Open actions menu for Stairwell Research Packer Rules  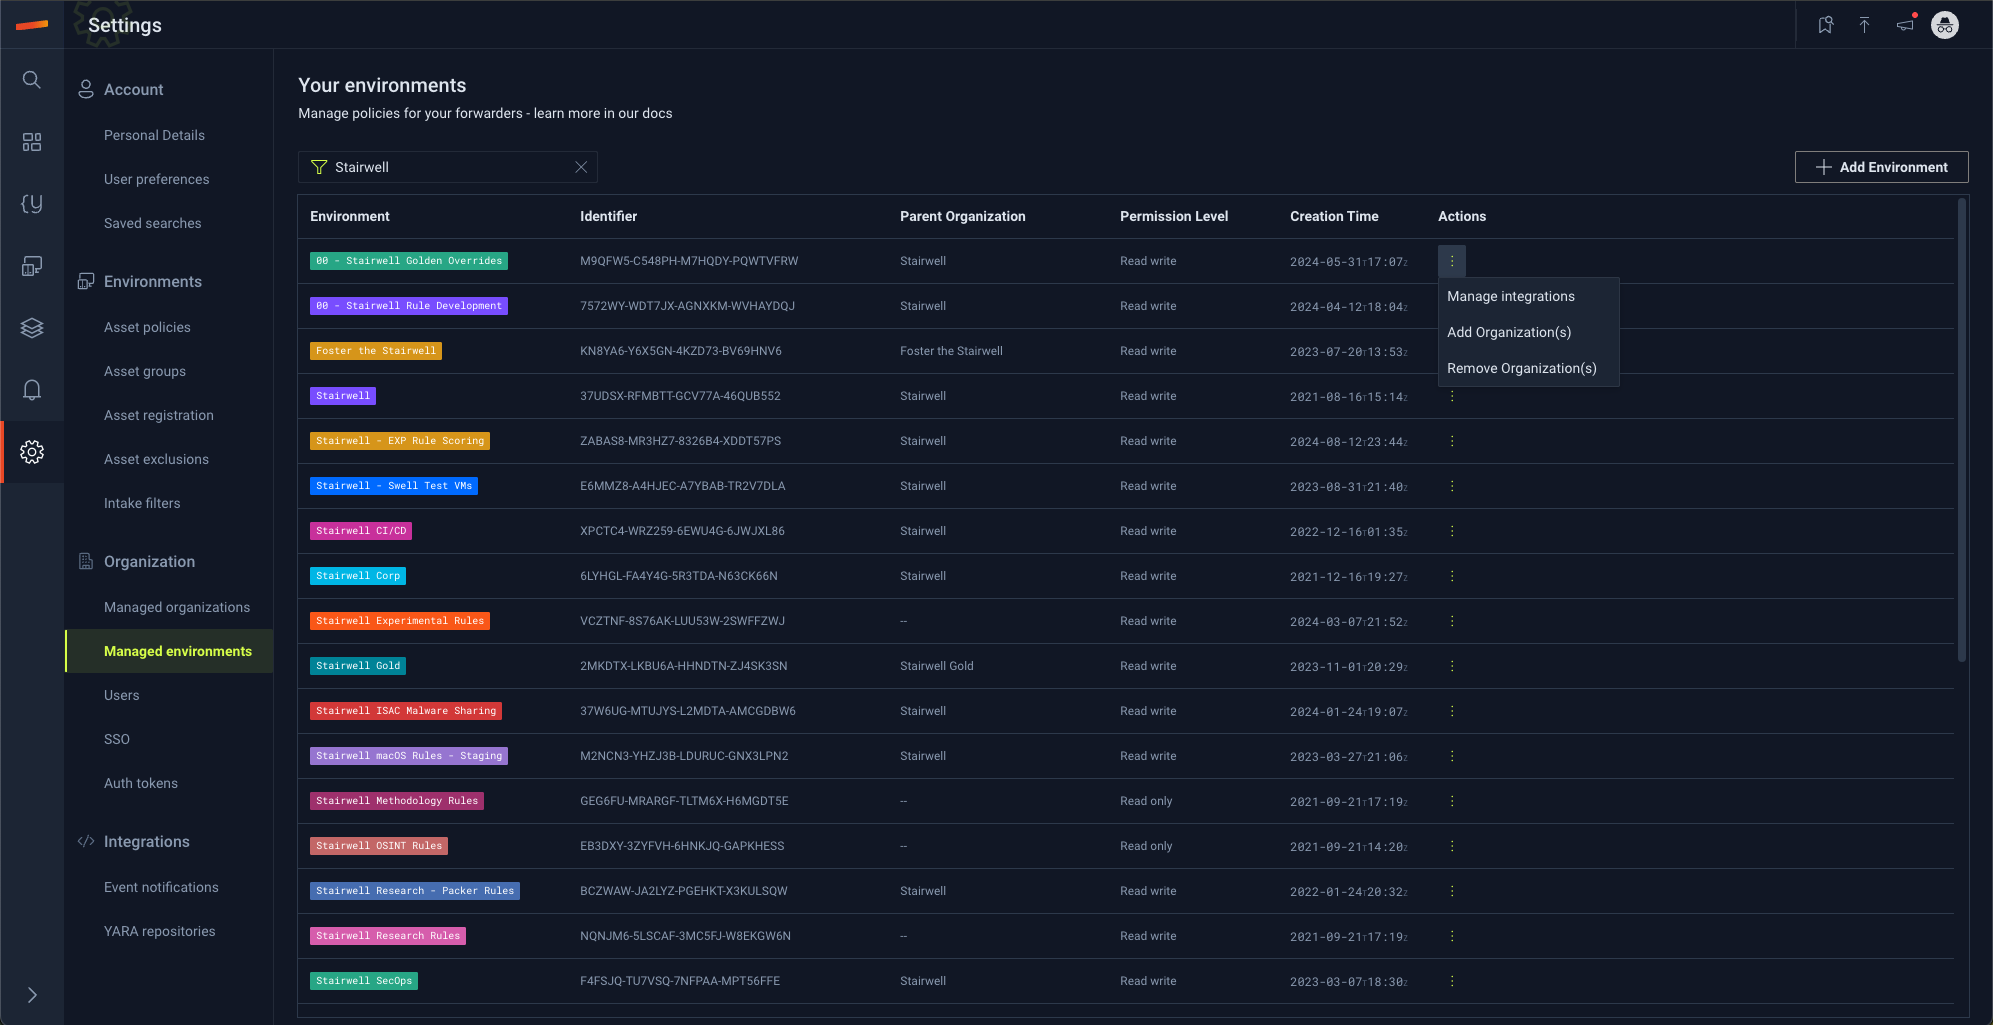coord(1452,891)
